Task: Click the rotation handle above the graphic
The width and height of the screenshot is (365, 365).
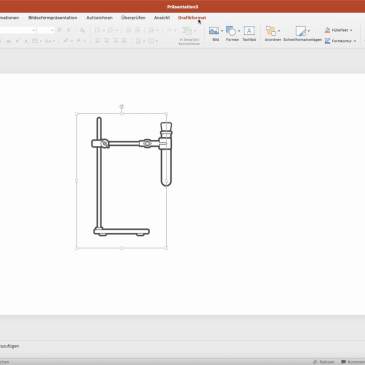Action: [122, 107]
